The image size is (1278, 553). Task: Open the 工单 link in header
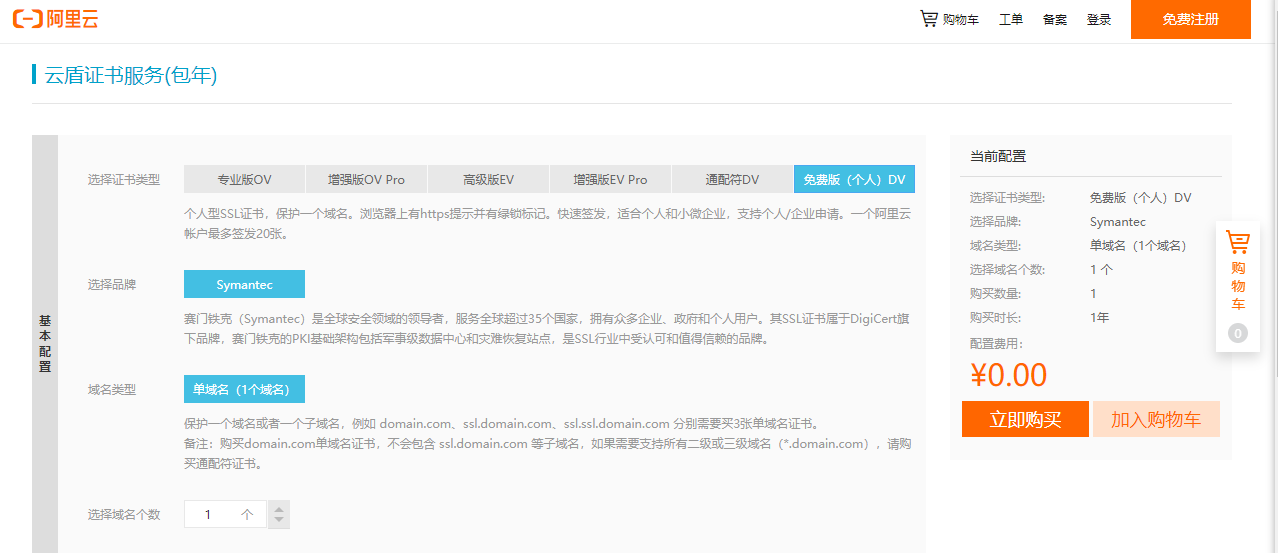(x=1011, y=19)
